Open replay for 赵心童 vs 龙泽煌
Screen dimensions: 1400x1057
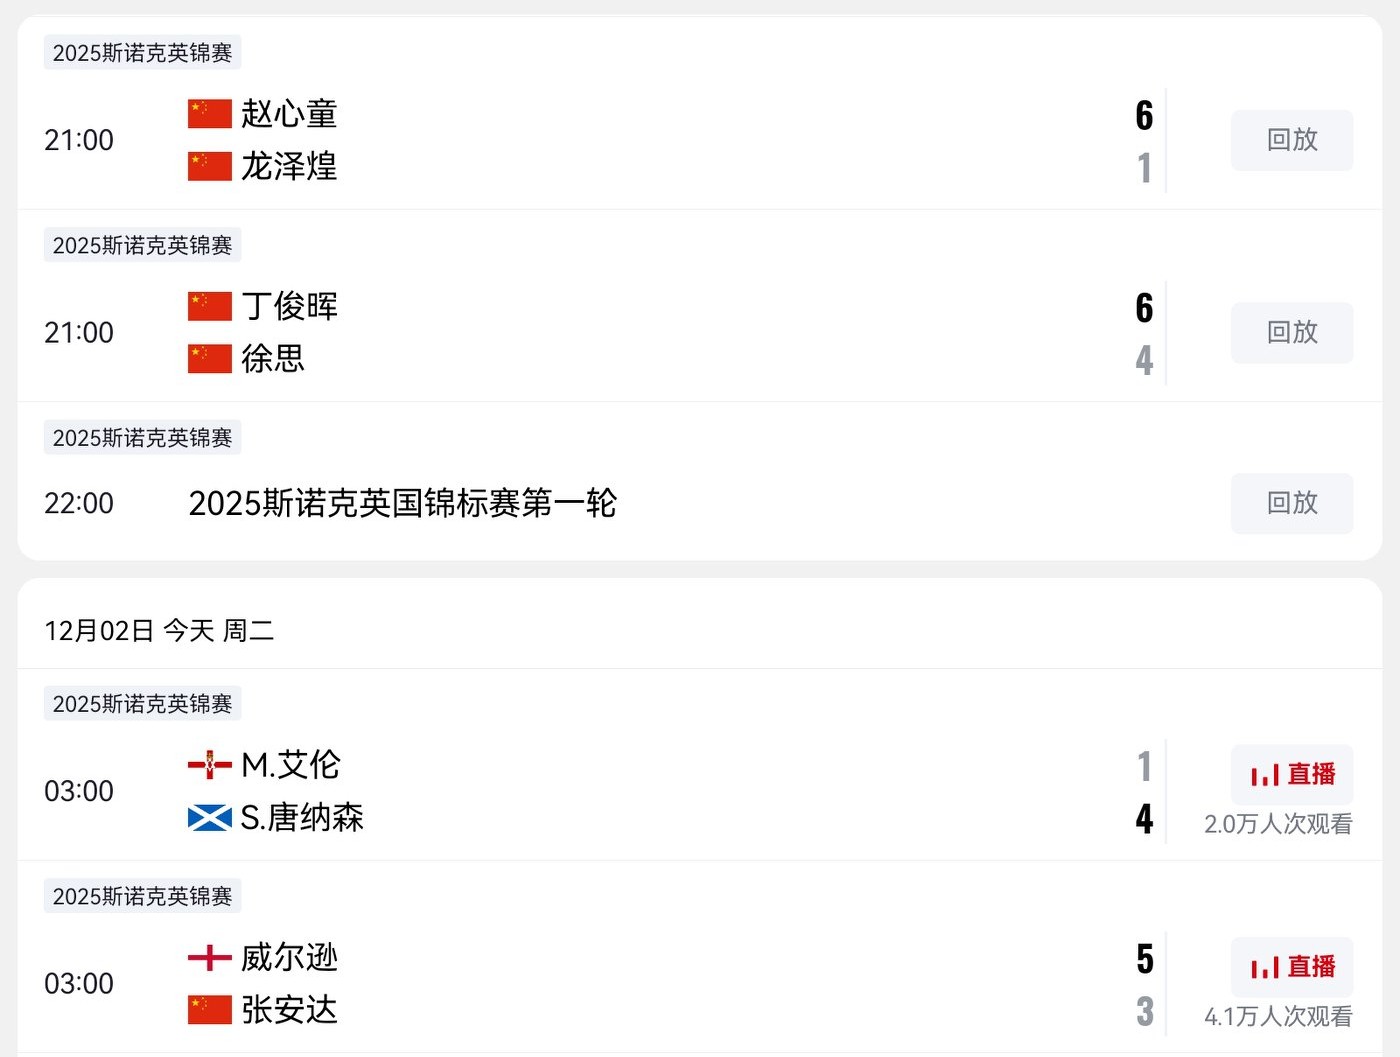coord(1291,140)
